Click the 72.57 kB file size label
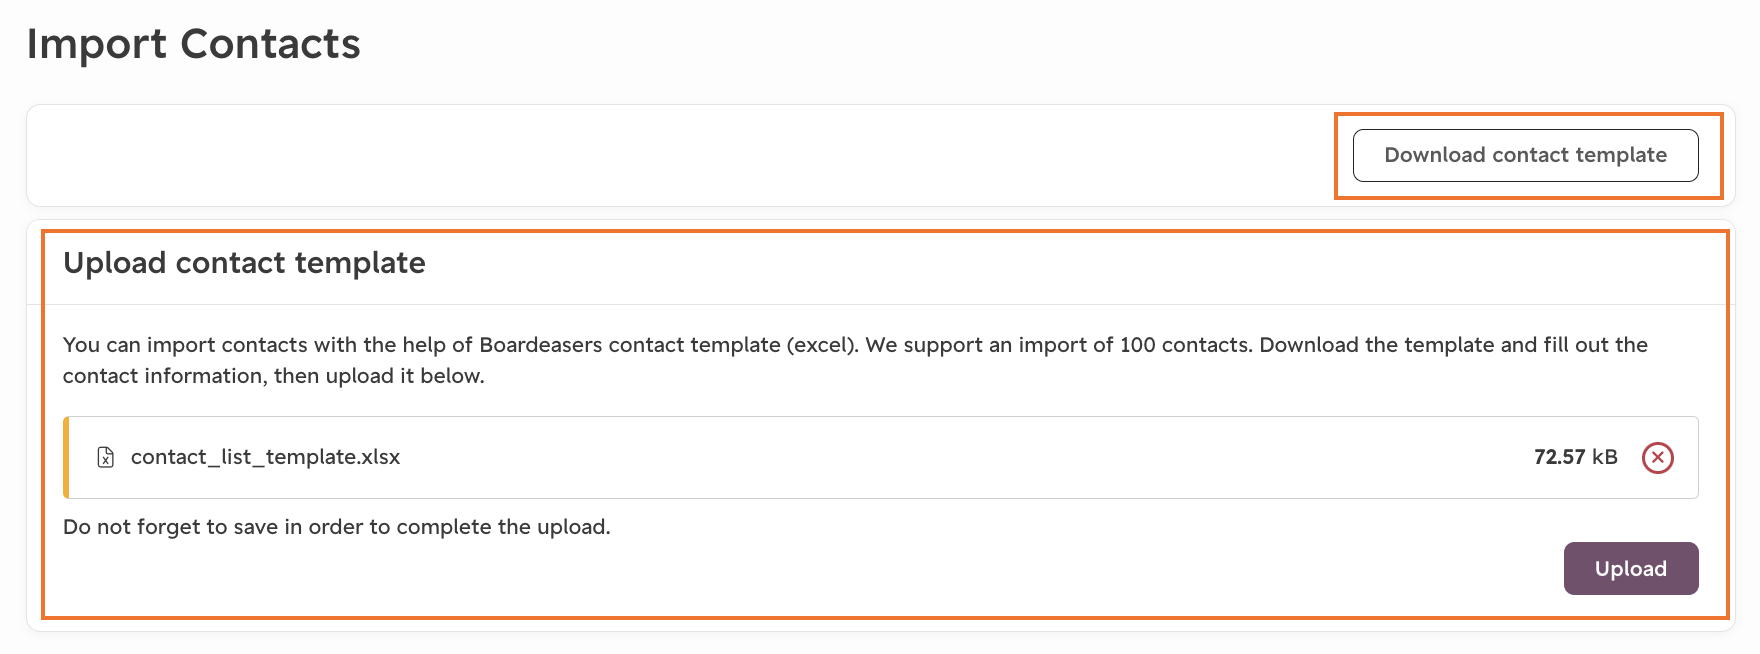The height and width of the screenshot is (654, 1760). coord(1575,457)
